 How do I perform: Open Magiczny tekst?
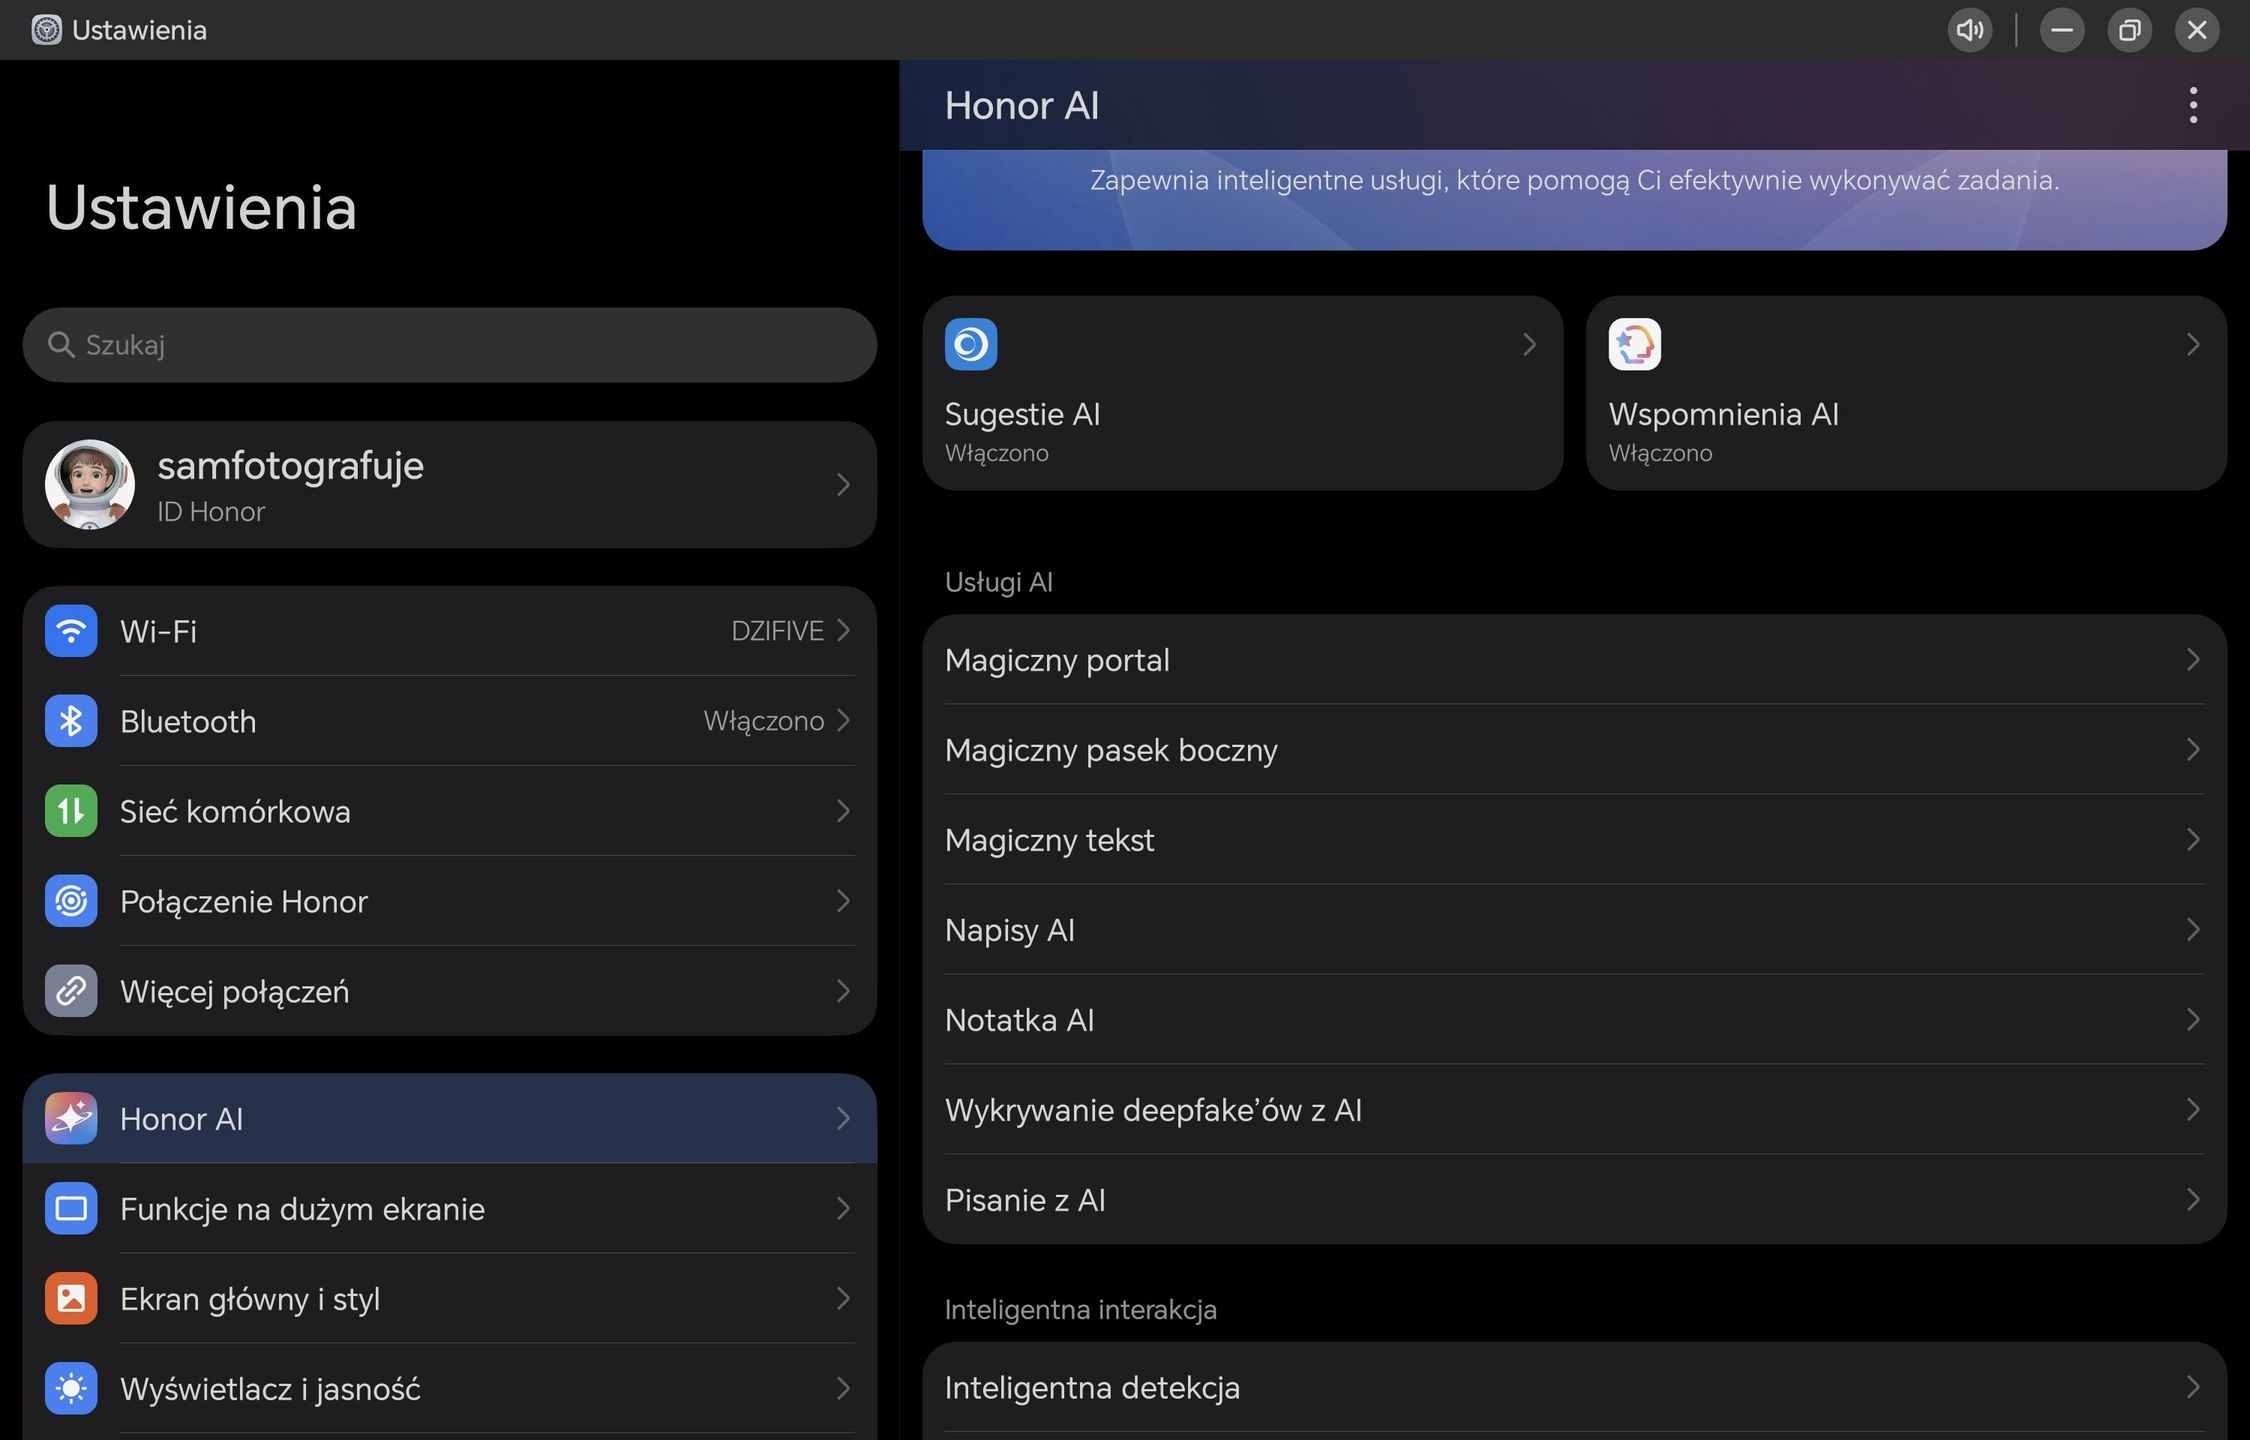[x=1575, y=840]
